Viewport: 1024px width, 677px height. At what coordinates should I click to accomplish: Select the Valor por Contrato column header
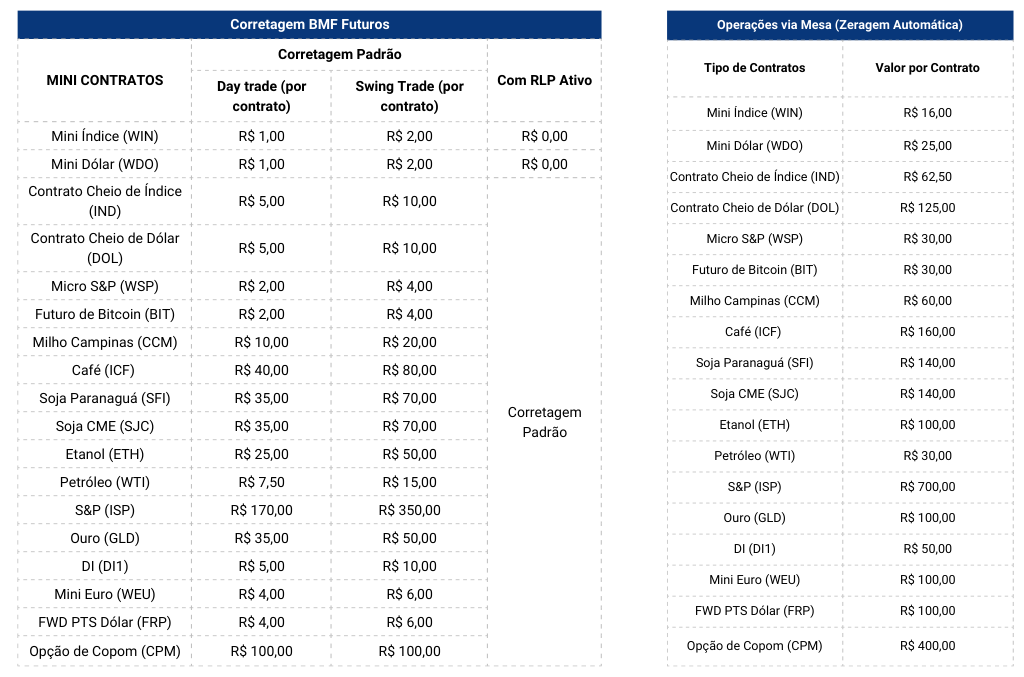tap(927, 68)
